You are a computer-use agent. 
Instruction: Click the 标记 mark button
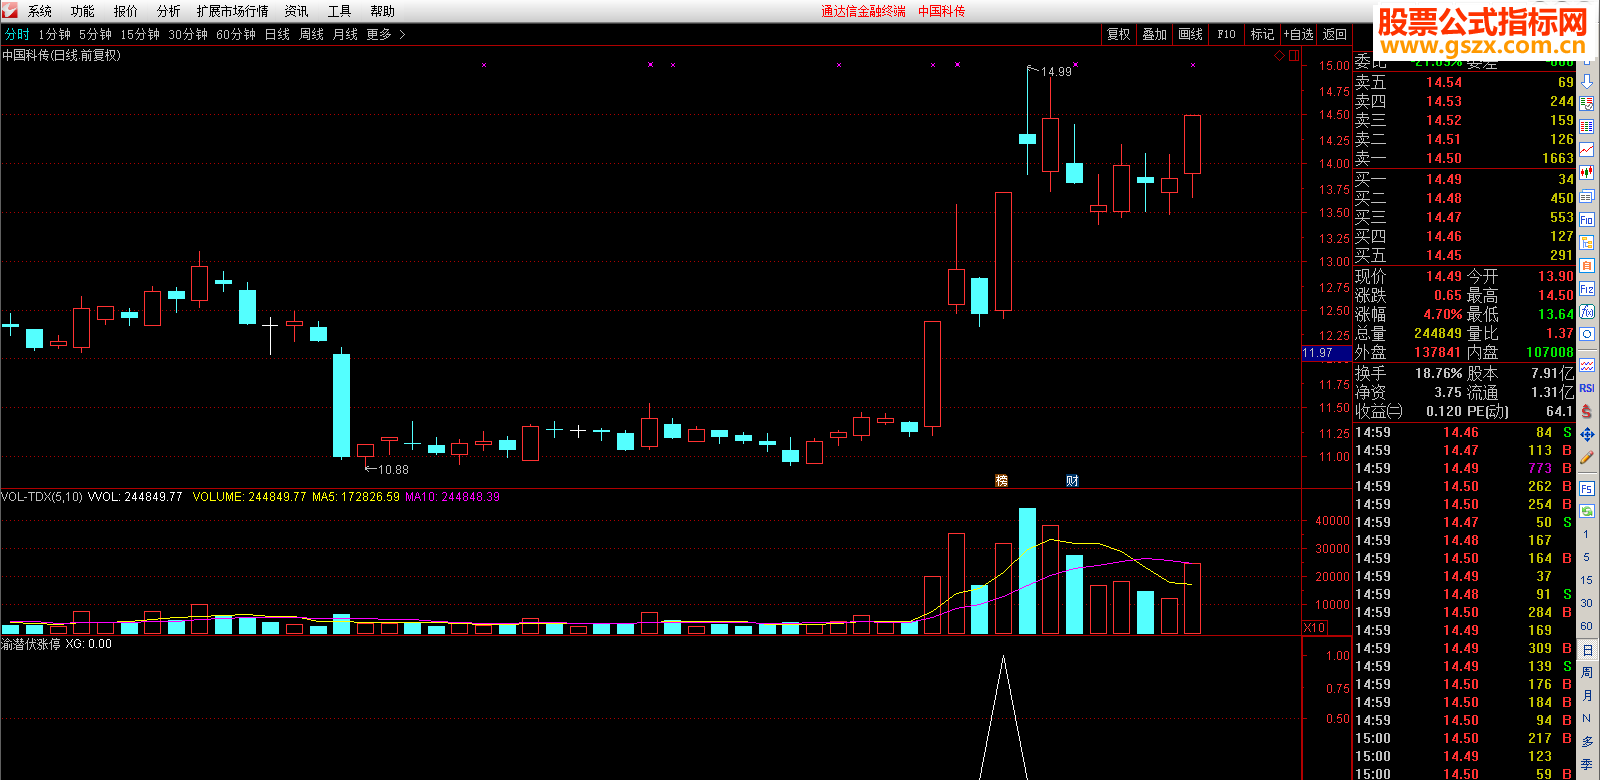click(1263, 34)
